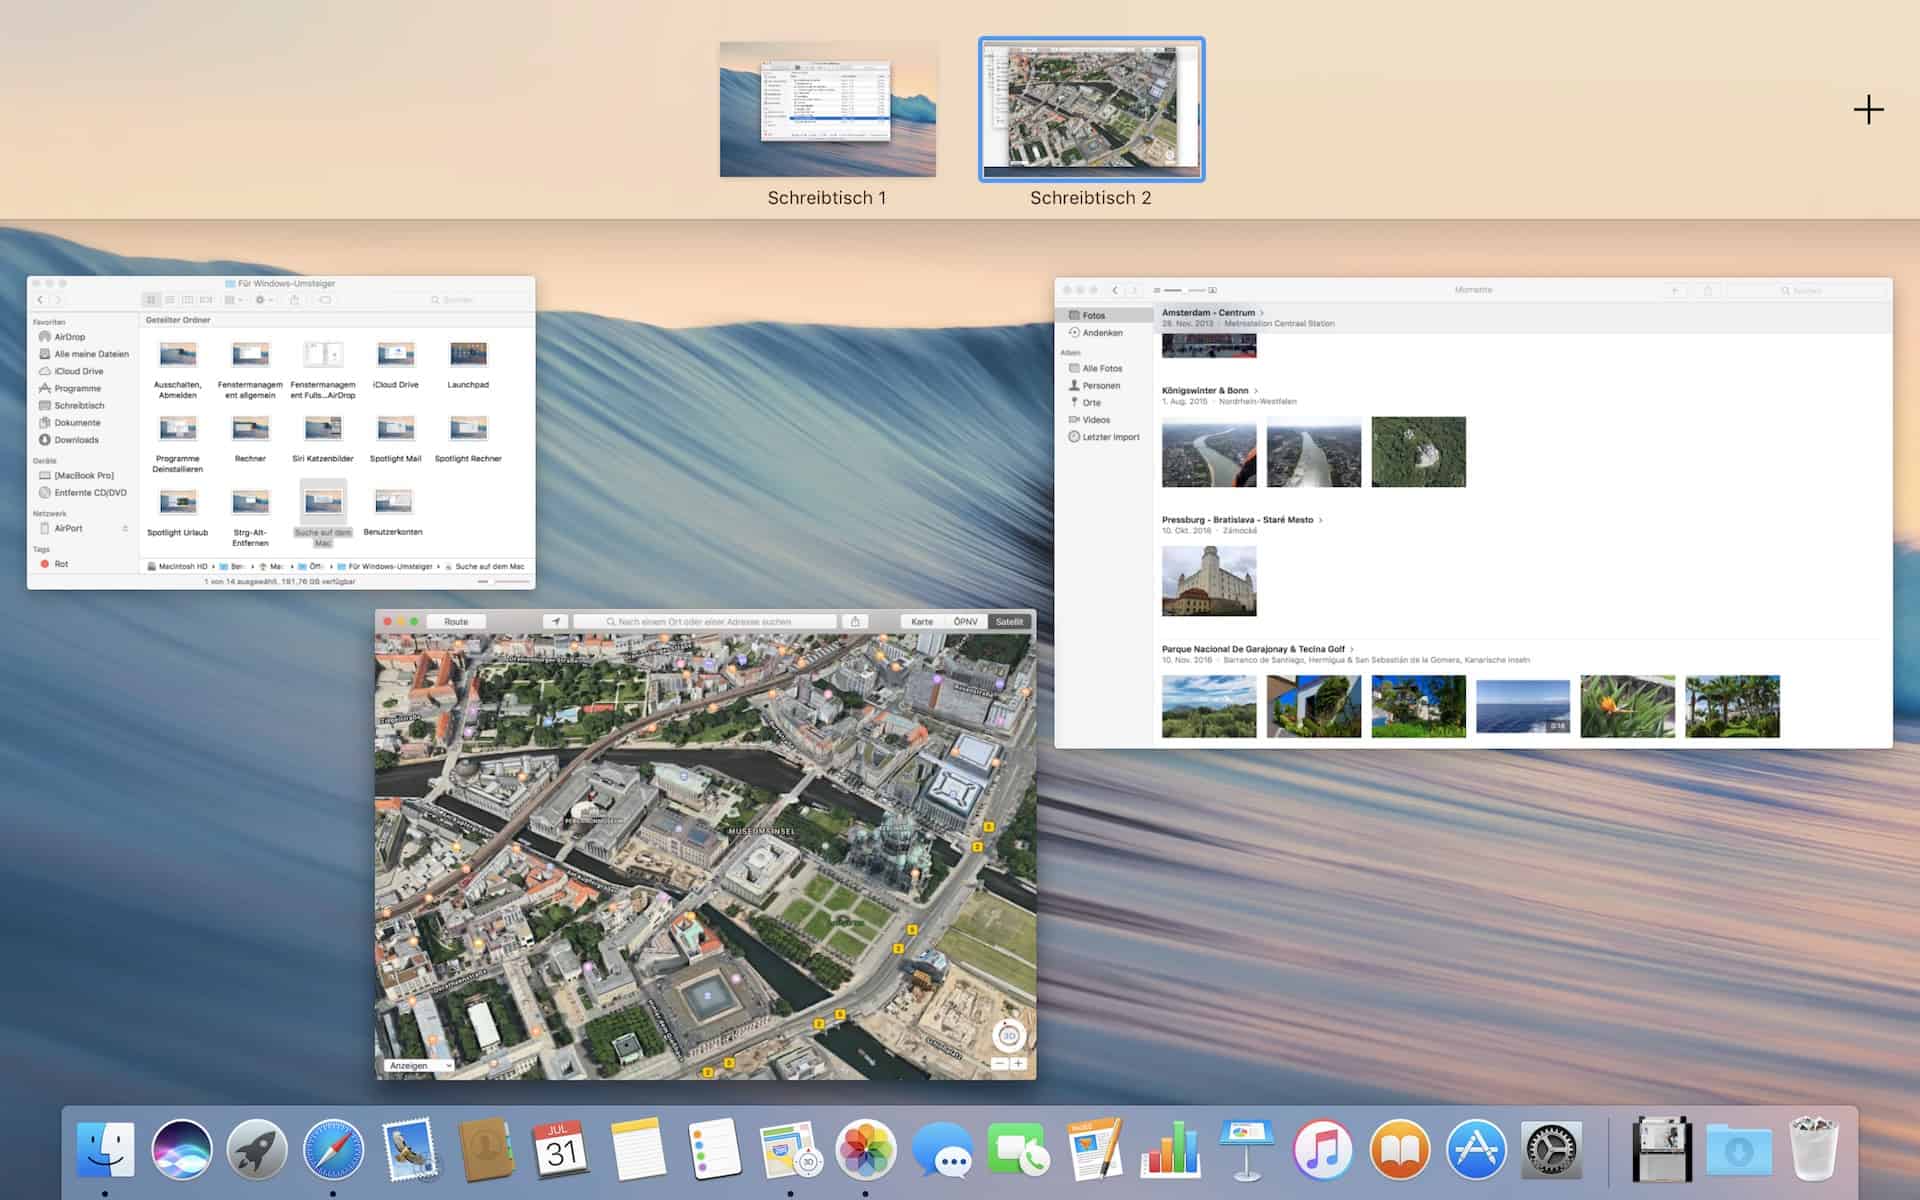
Task: Adjust Photos thumbnail zoom slider
Action: coord(1185,290)
